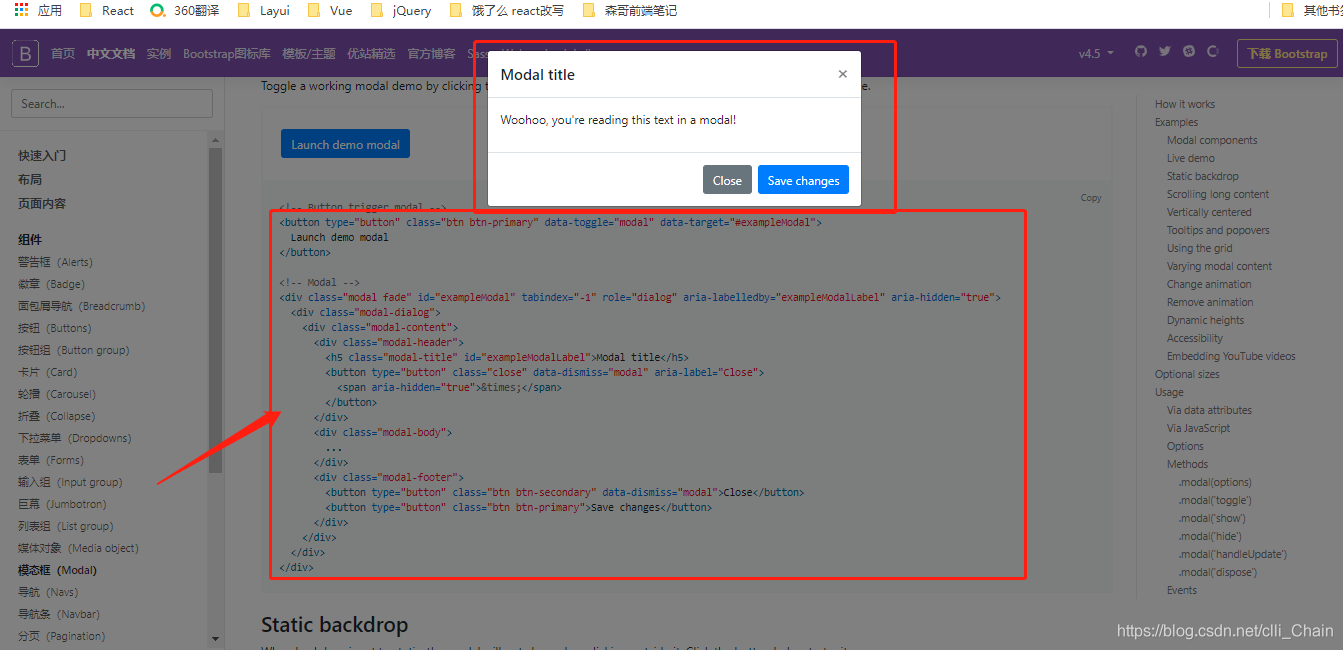Open 表单 (Forms) in sidebar
The height and width of the screenshot is (650, 1343).
tap(51, 460)
